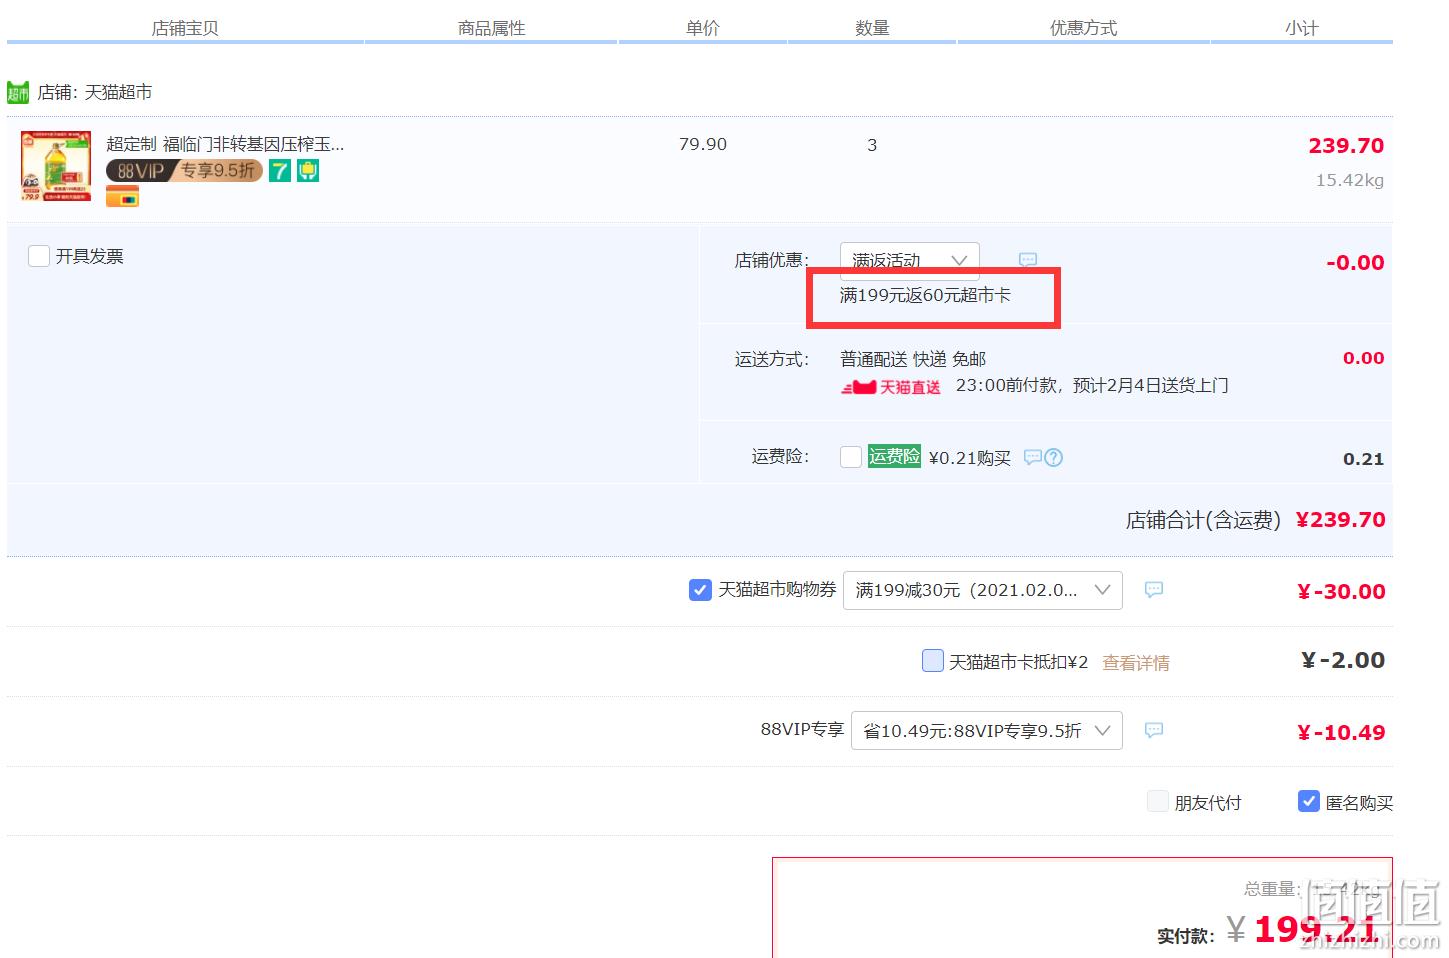Click the store name 天猫超市
This screenshot has height=958, width=1449.
pos(118,93)
